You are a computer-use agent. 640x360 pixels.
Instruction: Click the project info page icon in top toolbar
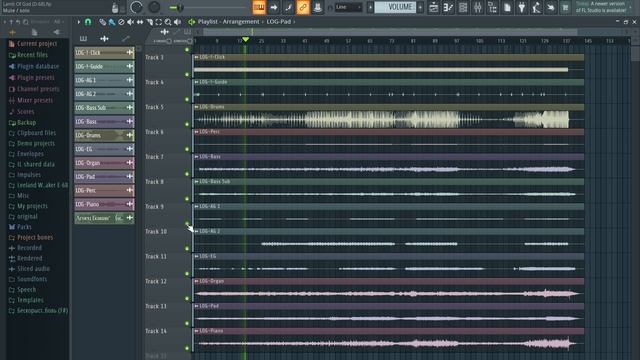pos(507,7)
